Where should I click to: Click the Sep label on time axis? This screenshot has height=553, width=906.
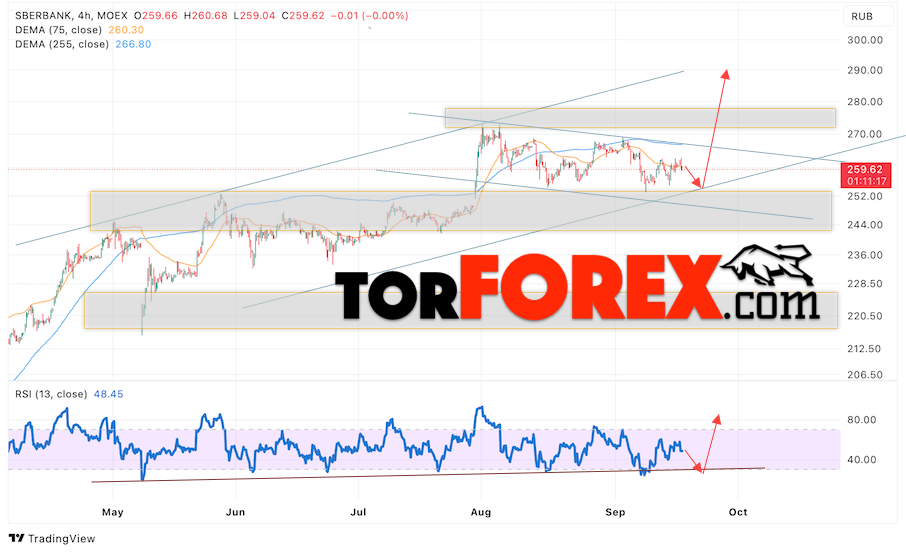tap(615, 512)
